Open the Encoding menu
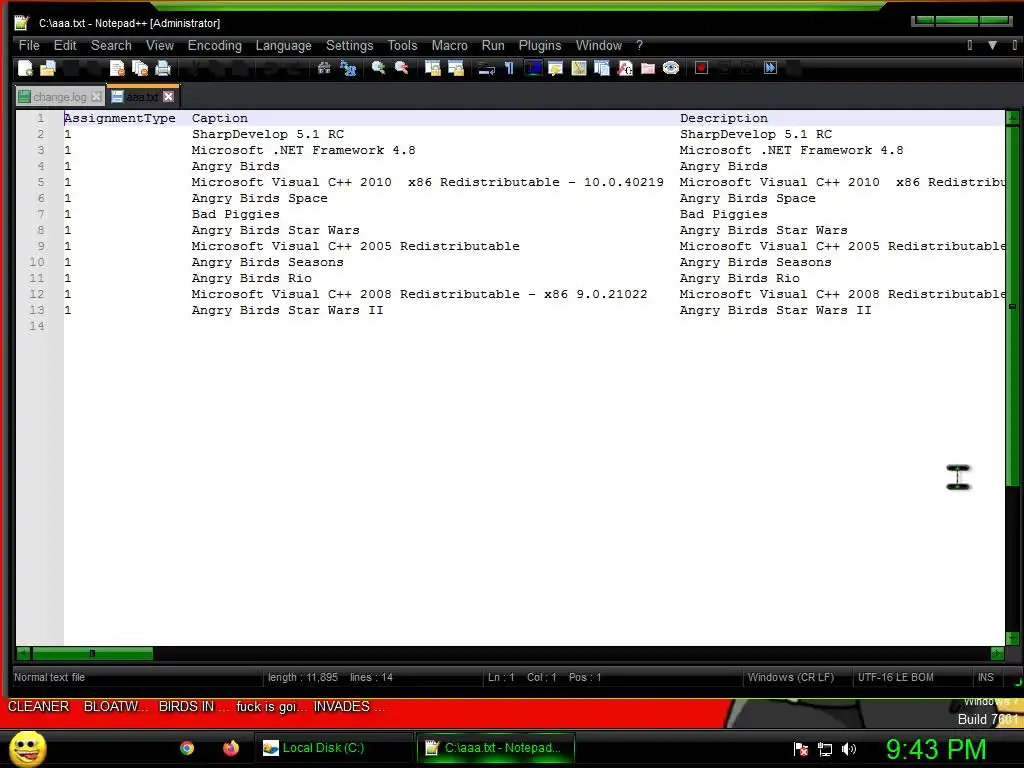 (x=215, y=45)
